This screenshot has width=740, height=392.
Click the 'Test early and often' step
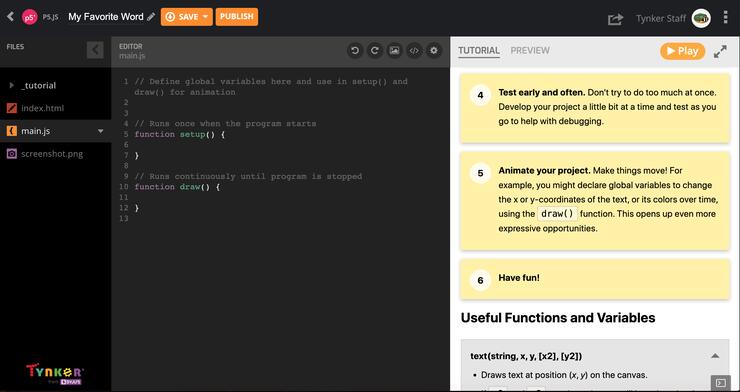595,108
